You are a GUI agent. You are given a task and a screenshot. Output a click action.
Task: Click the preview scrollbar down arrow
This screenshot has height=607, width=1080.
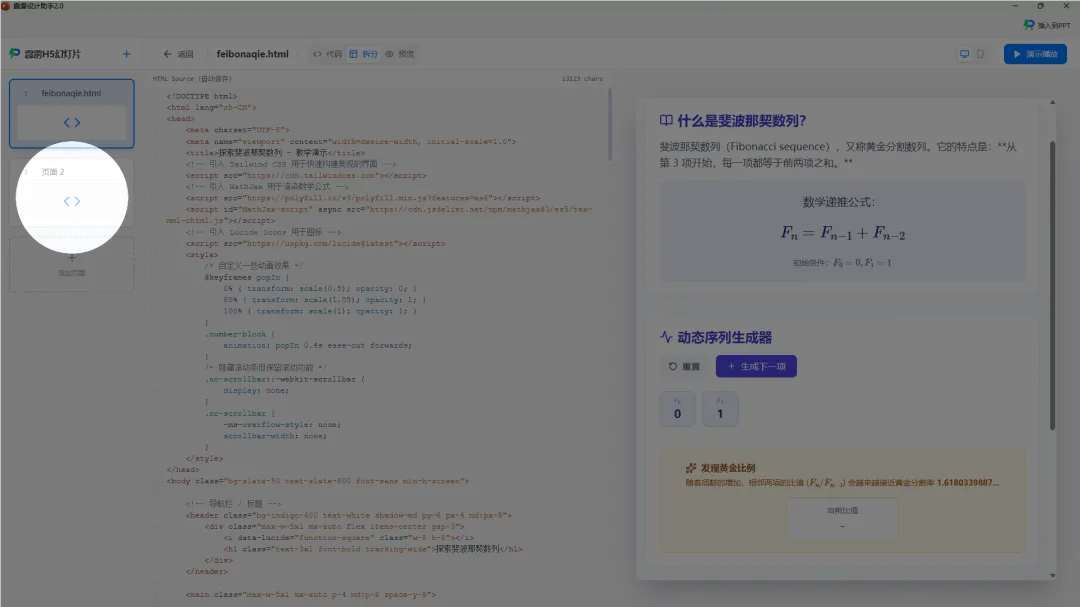[1052, 575]
